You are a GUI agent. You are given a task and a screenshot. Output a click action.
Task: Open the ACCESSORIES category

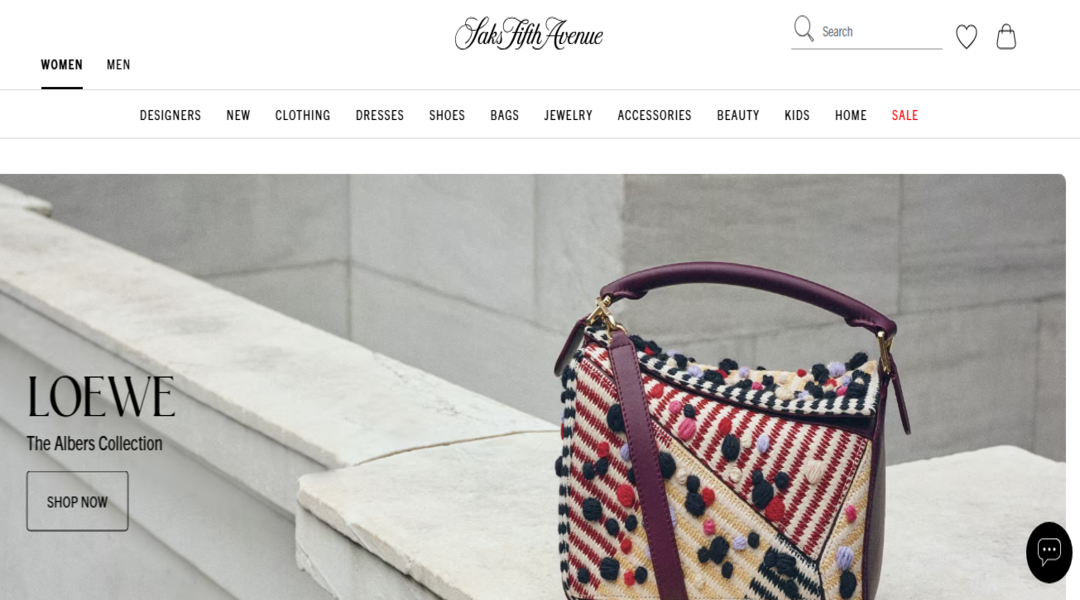(654, 115)
